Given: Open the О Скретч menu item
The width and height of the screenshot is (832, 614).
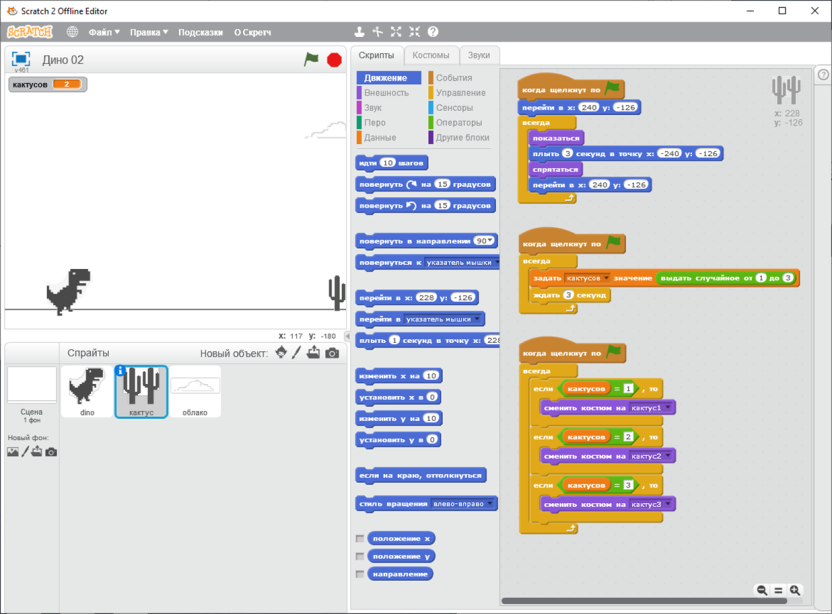Looking at the screenshot, I should click(x=253, y=32).
